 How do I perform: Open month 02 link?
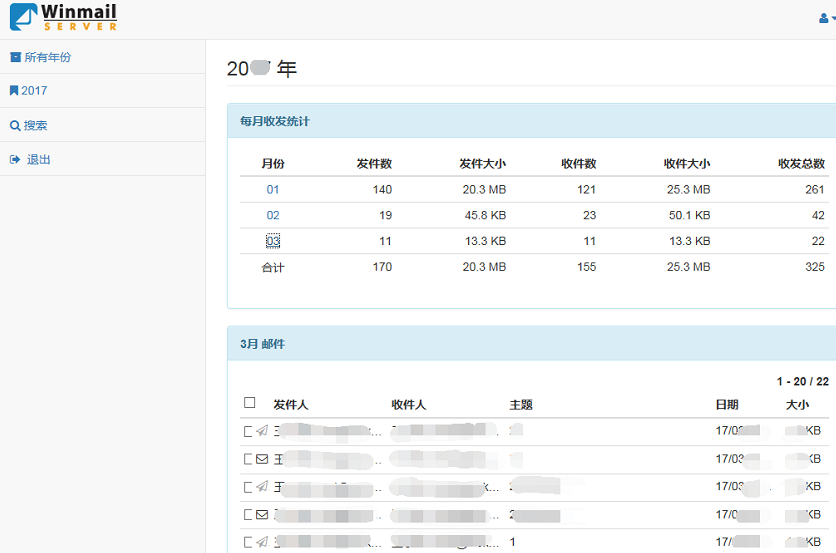coord(272,215)
